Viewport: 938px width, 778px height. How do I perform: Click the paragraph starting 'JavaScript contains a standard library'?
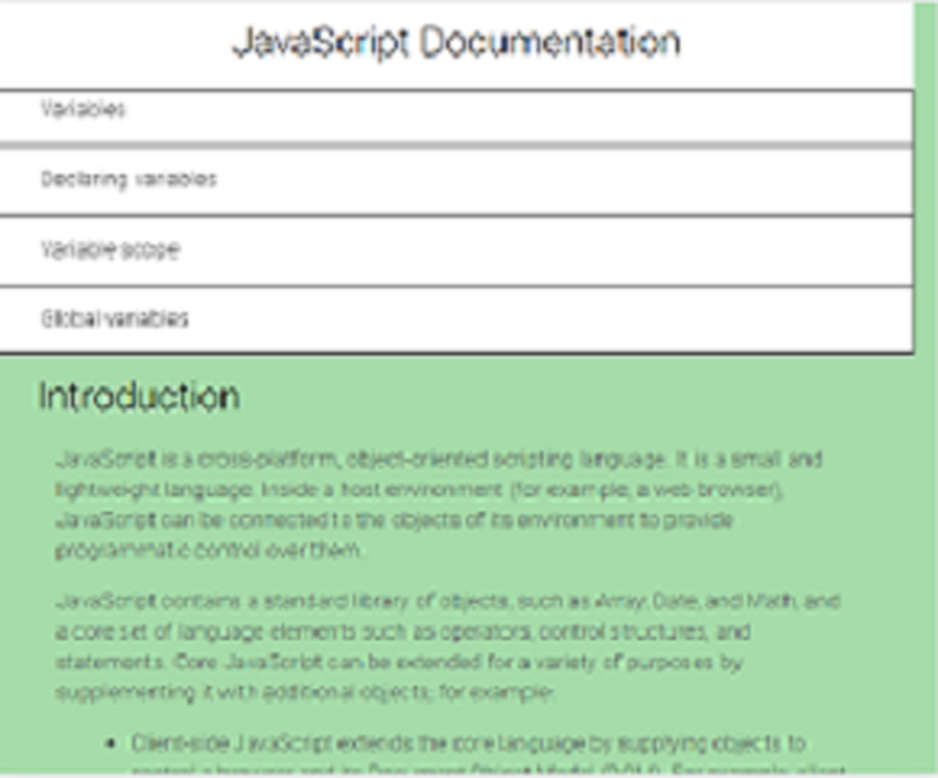[447, 646]
